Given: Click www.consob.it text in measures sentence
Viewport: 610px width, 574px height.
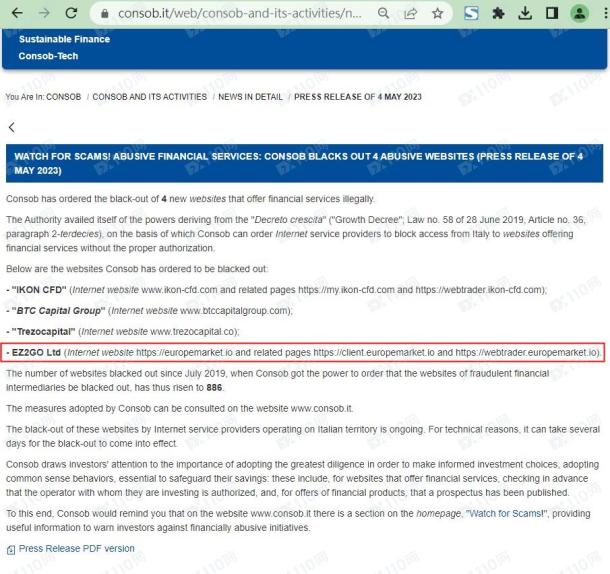Looking at the screenshot, I should tap(321, 409).
